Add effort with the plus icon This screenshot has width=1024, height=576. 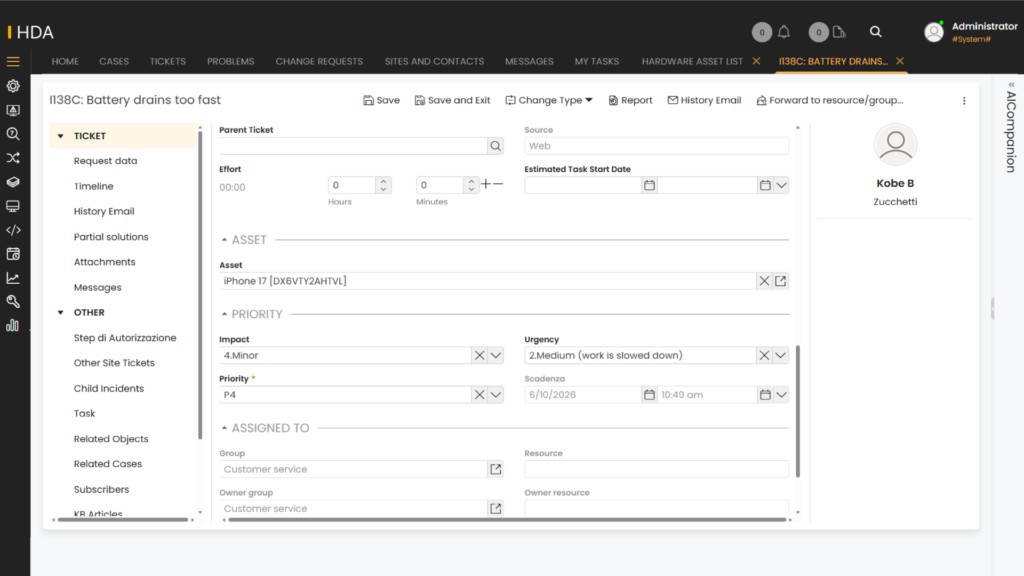click(x=485, y=184)
